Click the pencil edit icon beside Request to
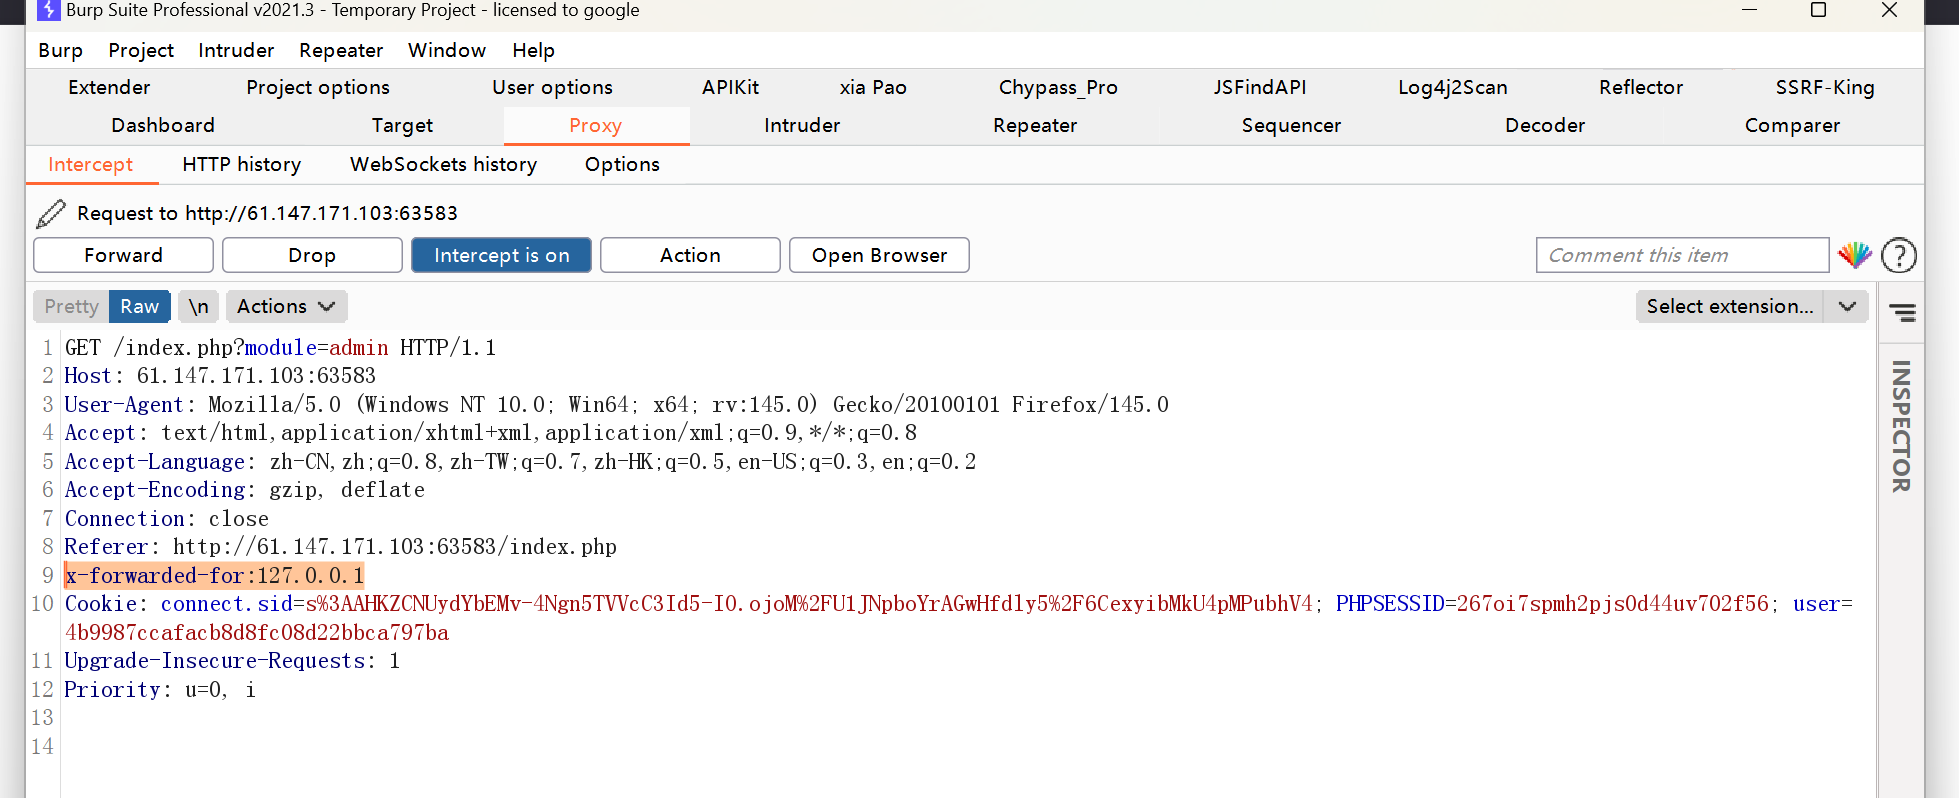 51,213
